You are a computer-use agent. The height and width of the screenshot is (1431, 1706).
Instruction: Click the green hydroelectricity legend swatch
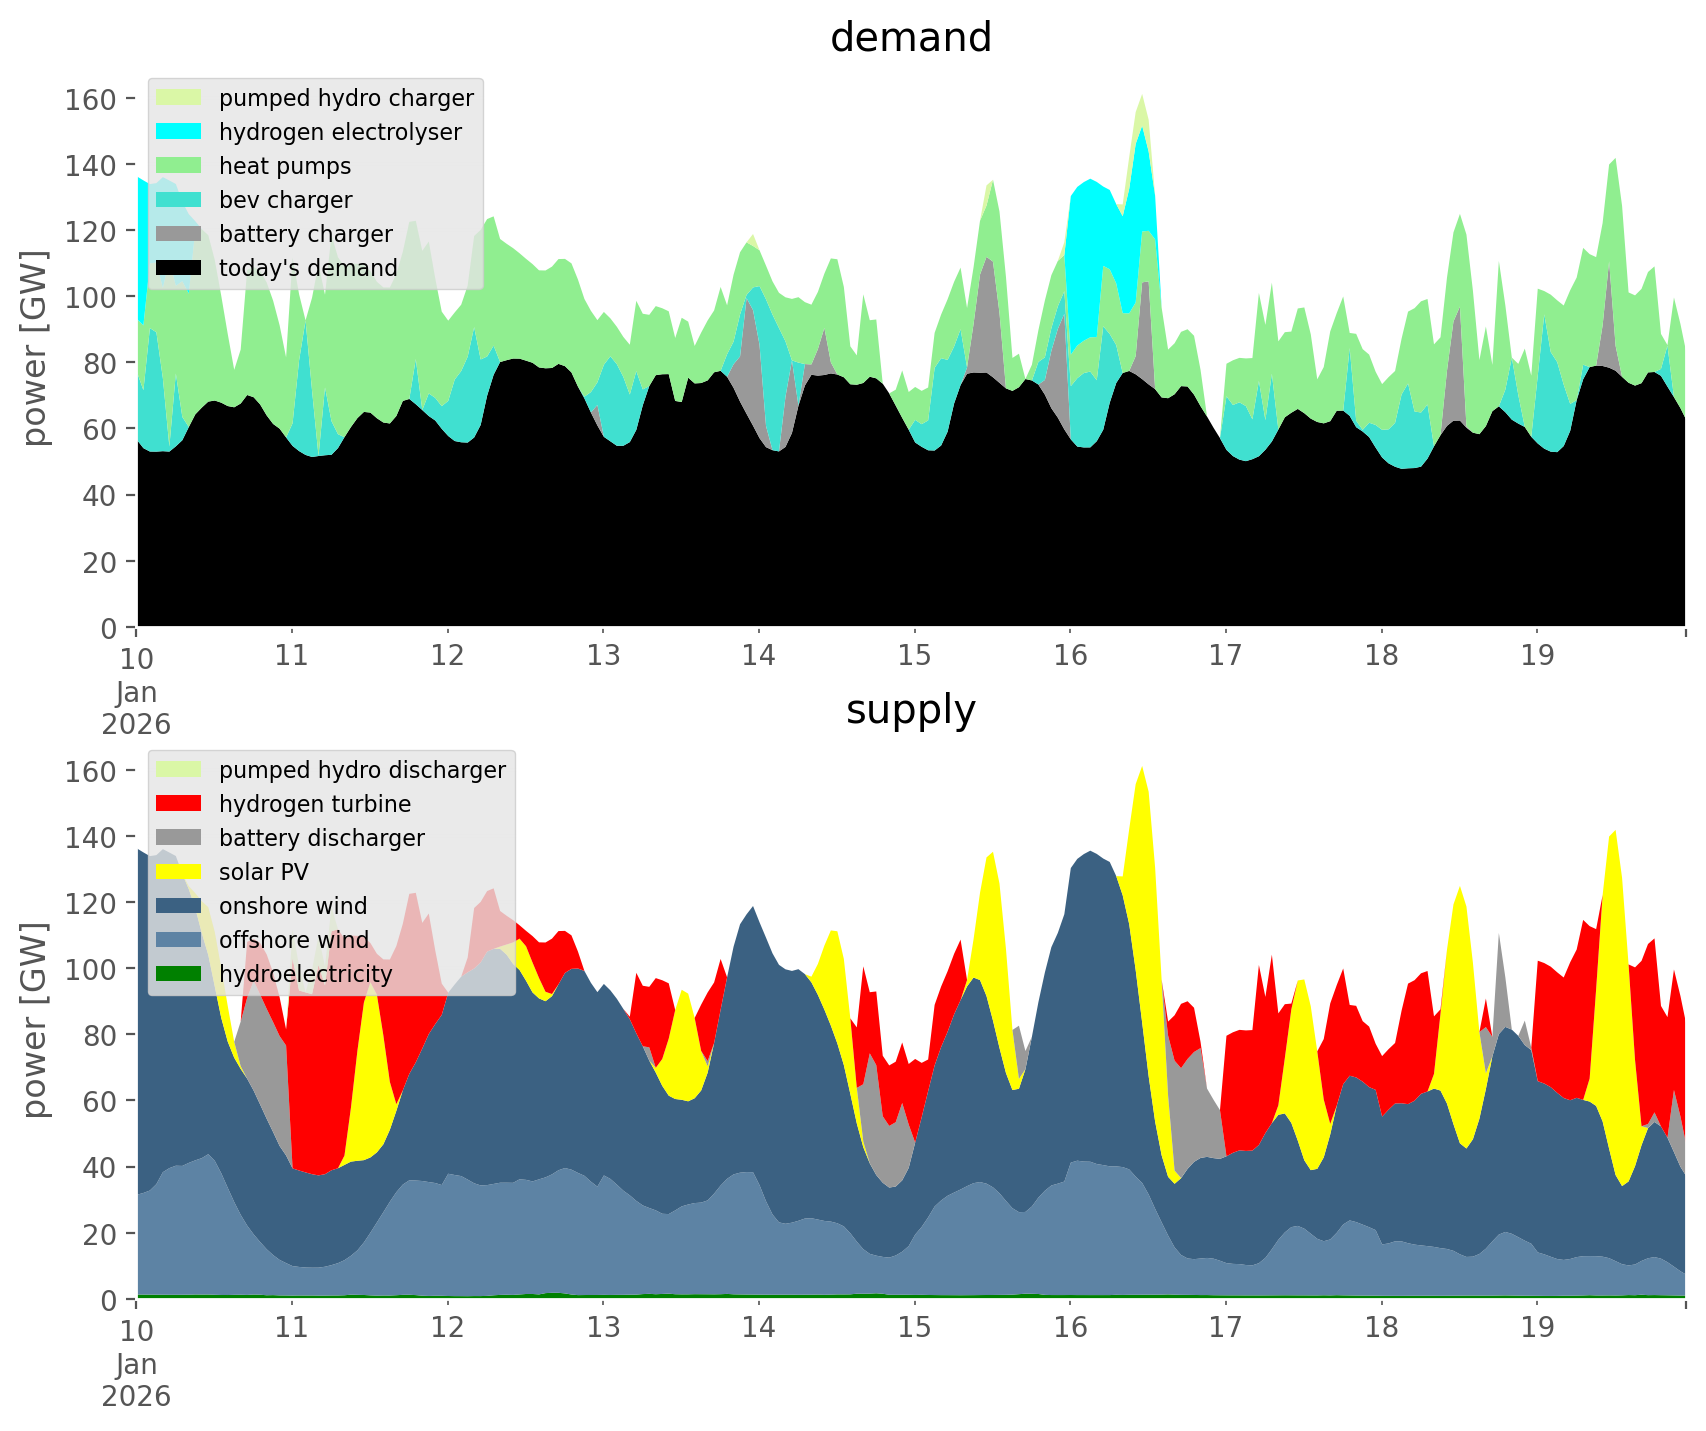(x=179, y=974)
